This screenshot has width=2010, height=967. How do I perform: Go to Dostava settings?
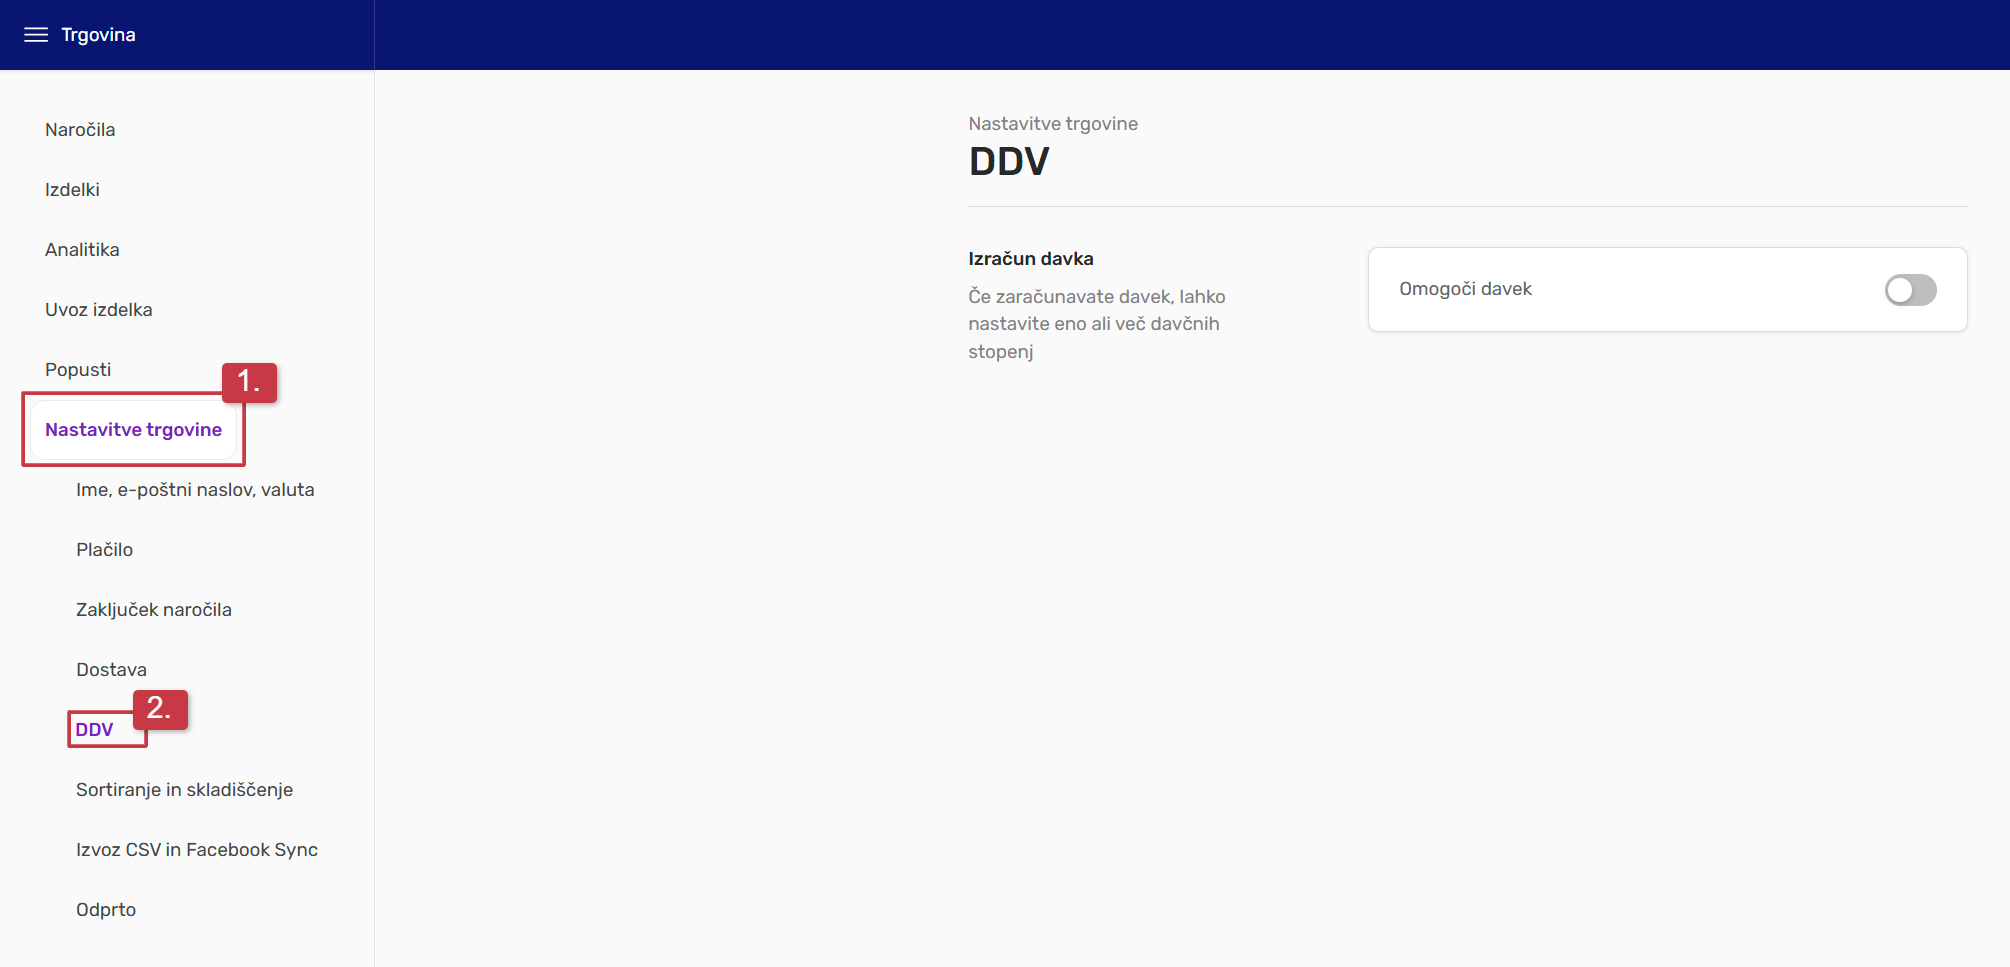[111, 670]
